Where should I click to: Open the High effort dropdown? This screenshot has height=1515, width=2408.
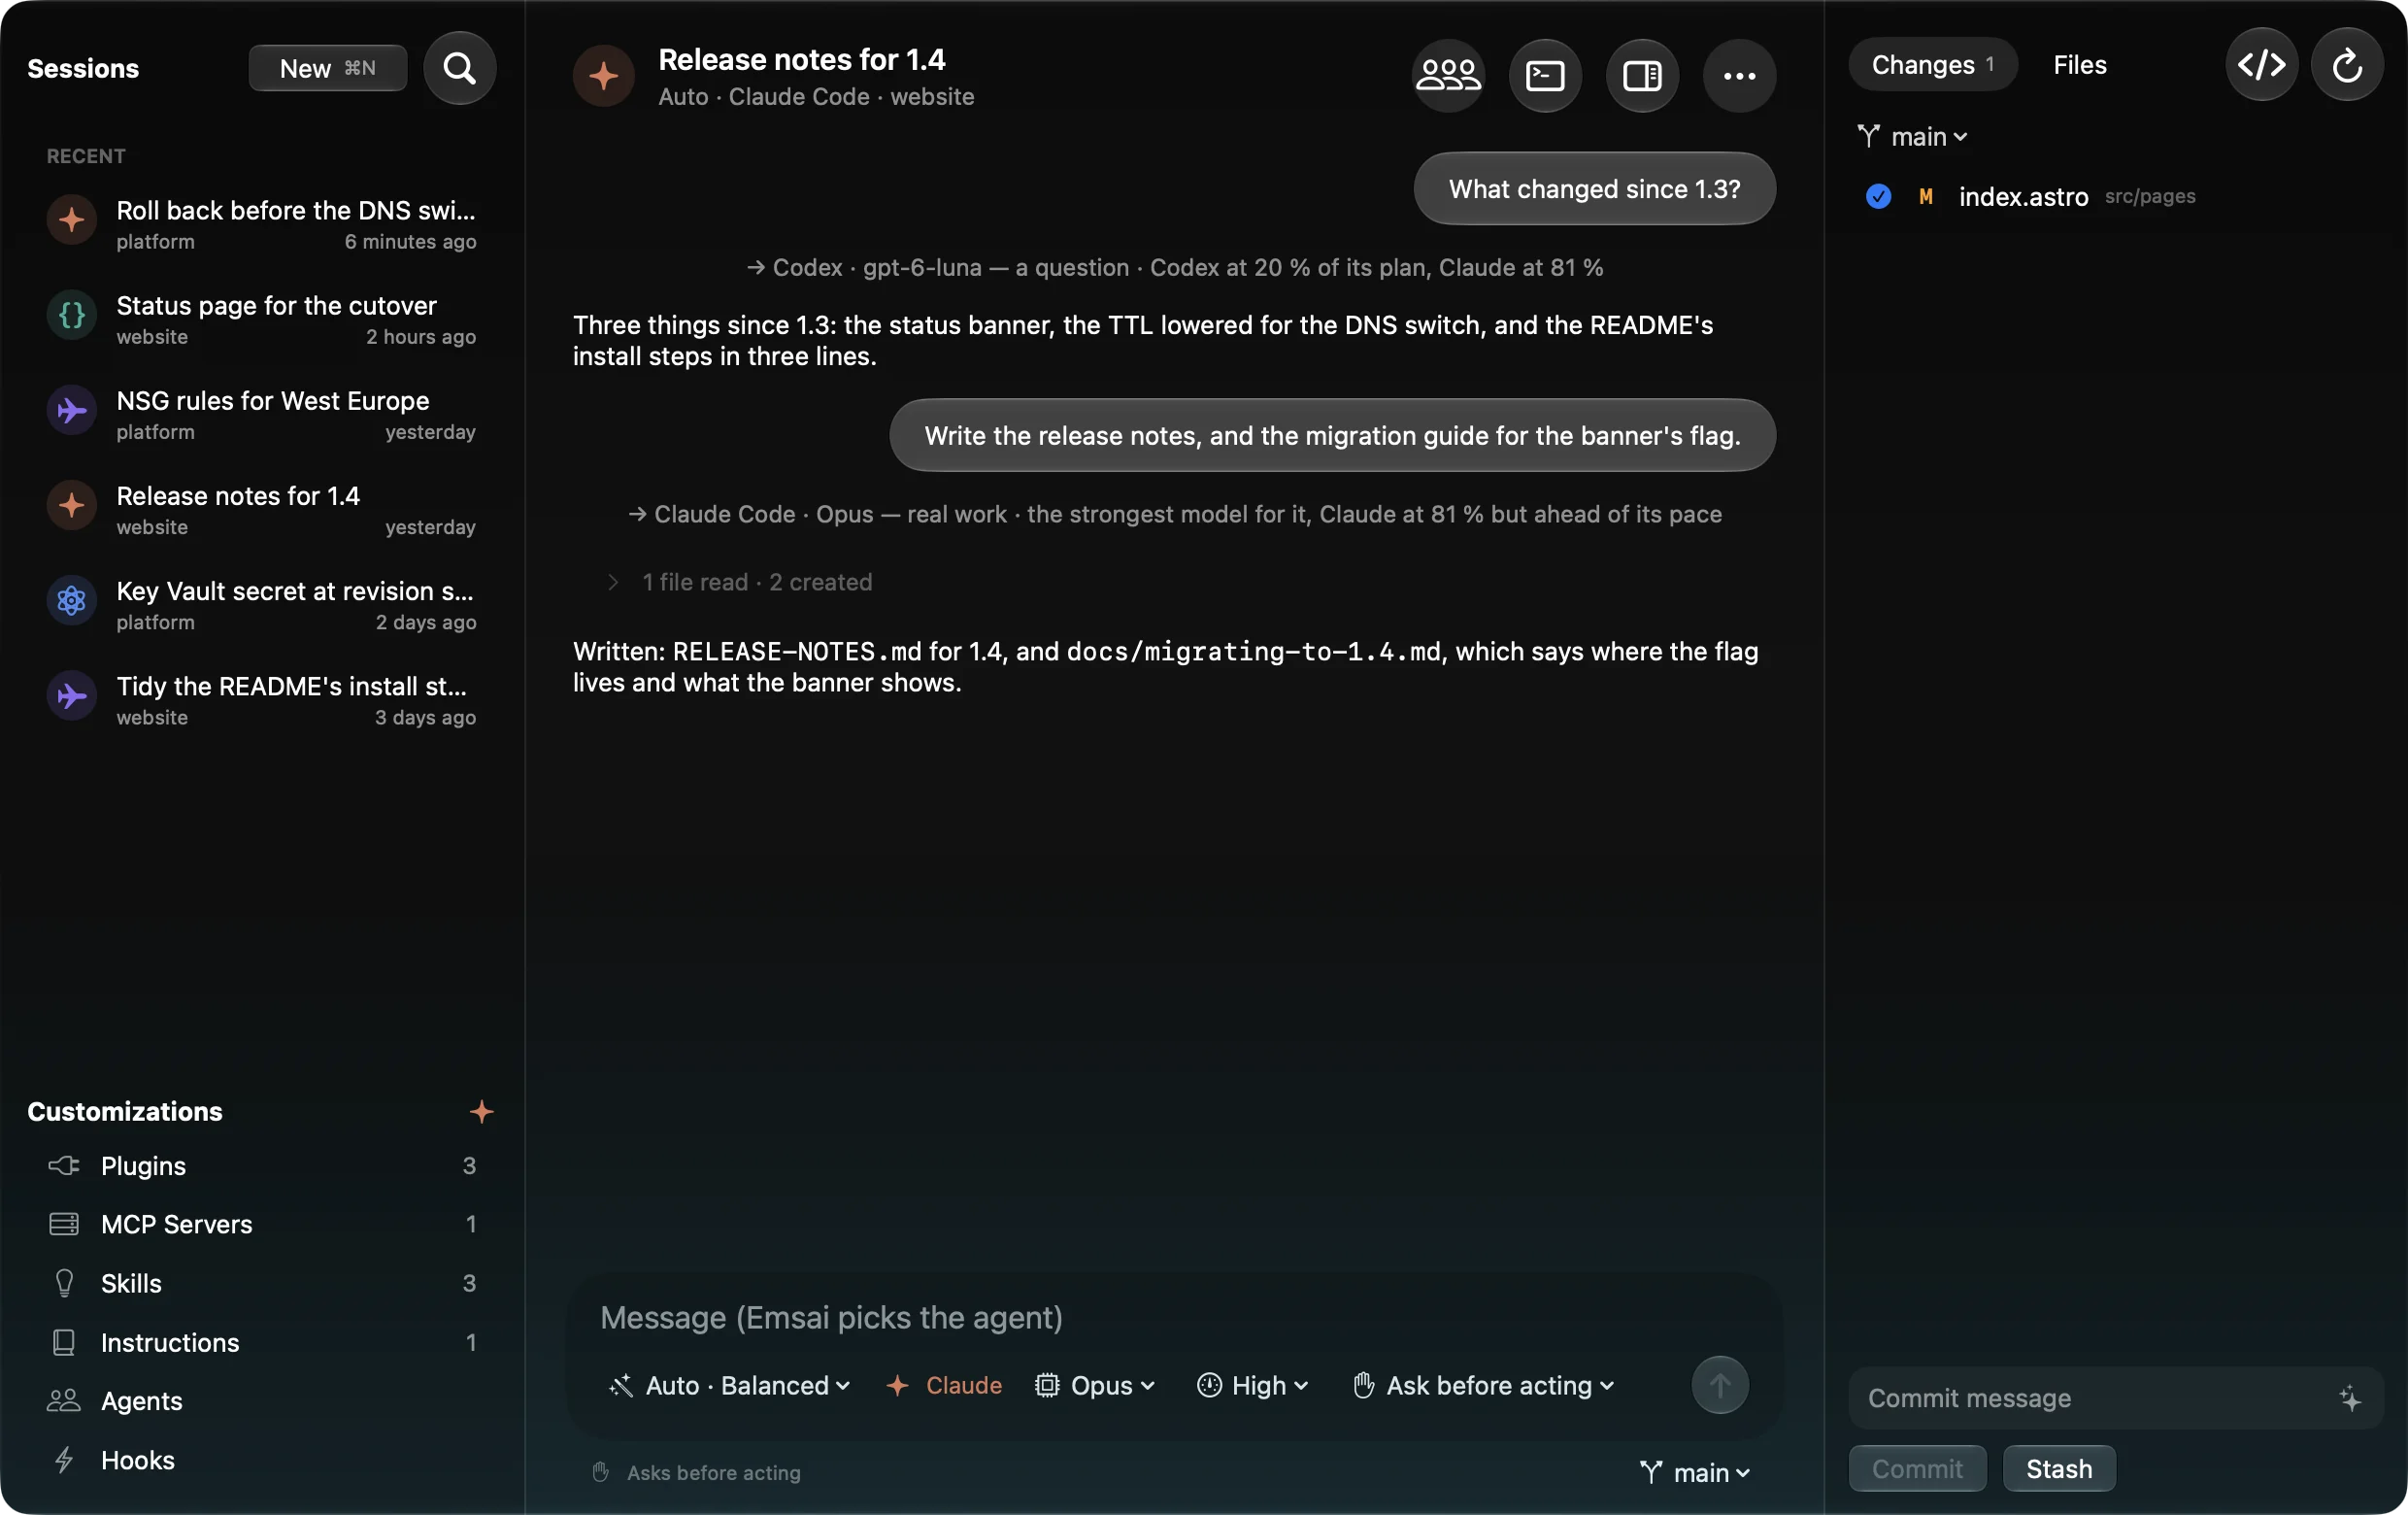1252,1384
